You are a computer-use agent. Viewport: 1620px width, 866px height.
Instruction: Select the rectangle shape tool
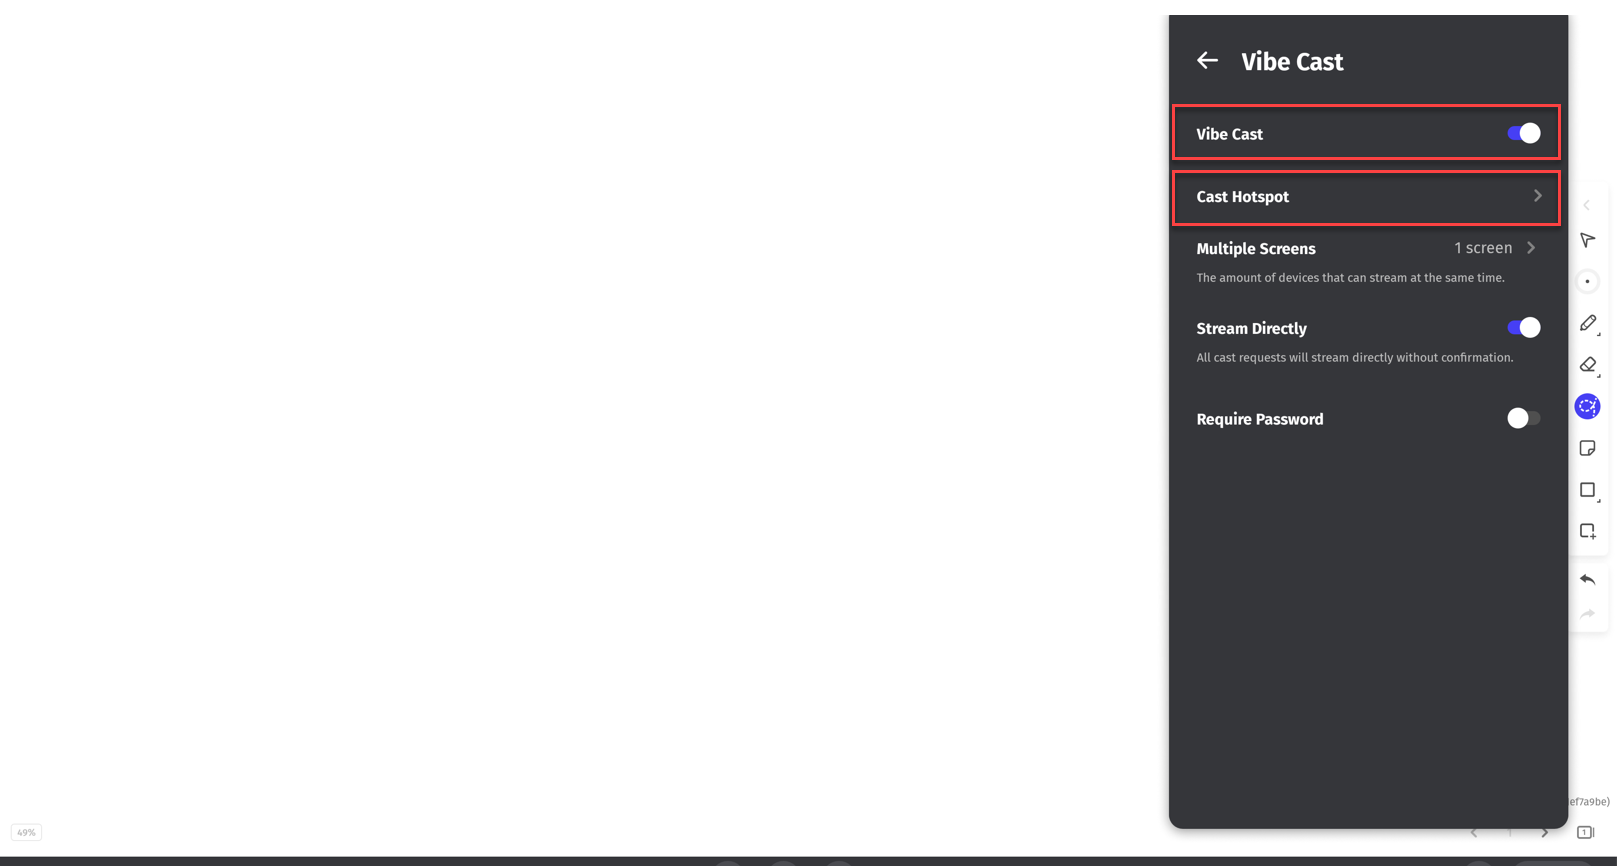1587,490
